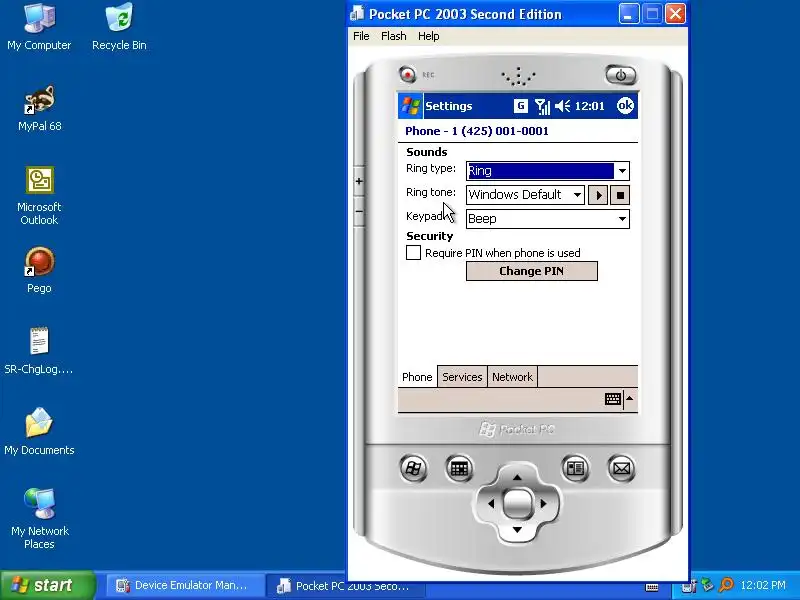Select the Recycle Bin icon

point(119,26)
